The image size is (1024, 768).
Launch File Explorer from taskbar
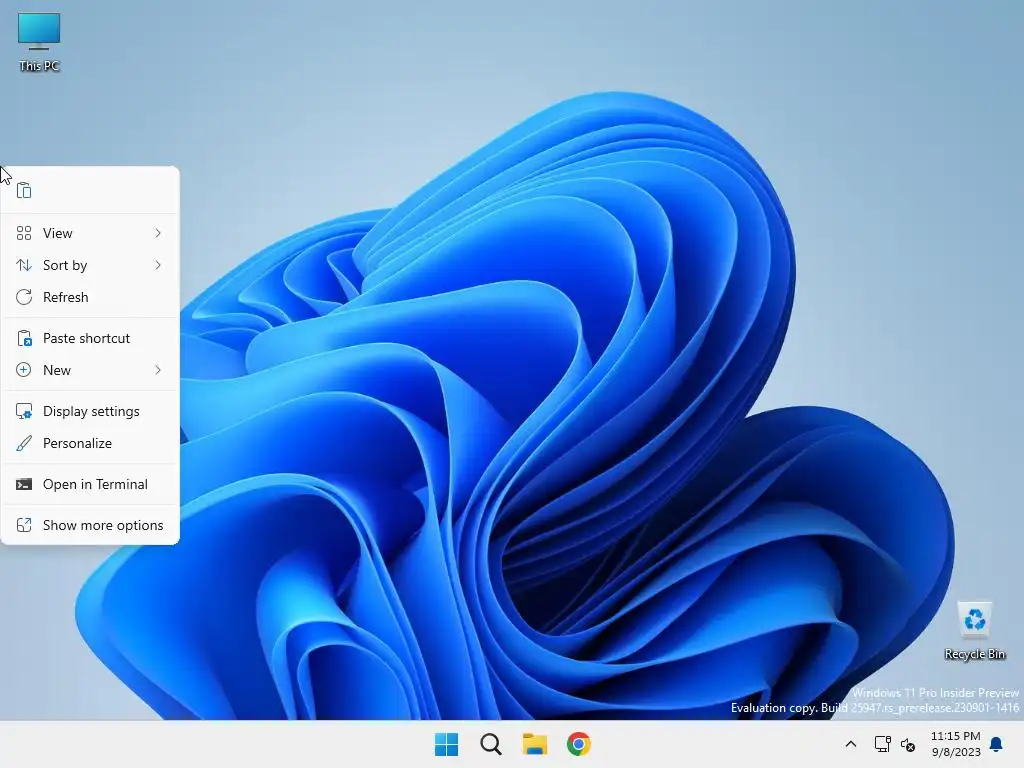click(535, 744)
